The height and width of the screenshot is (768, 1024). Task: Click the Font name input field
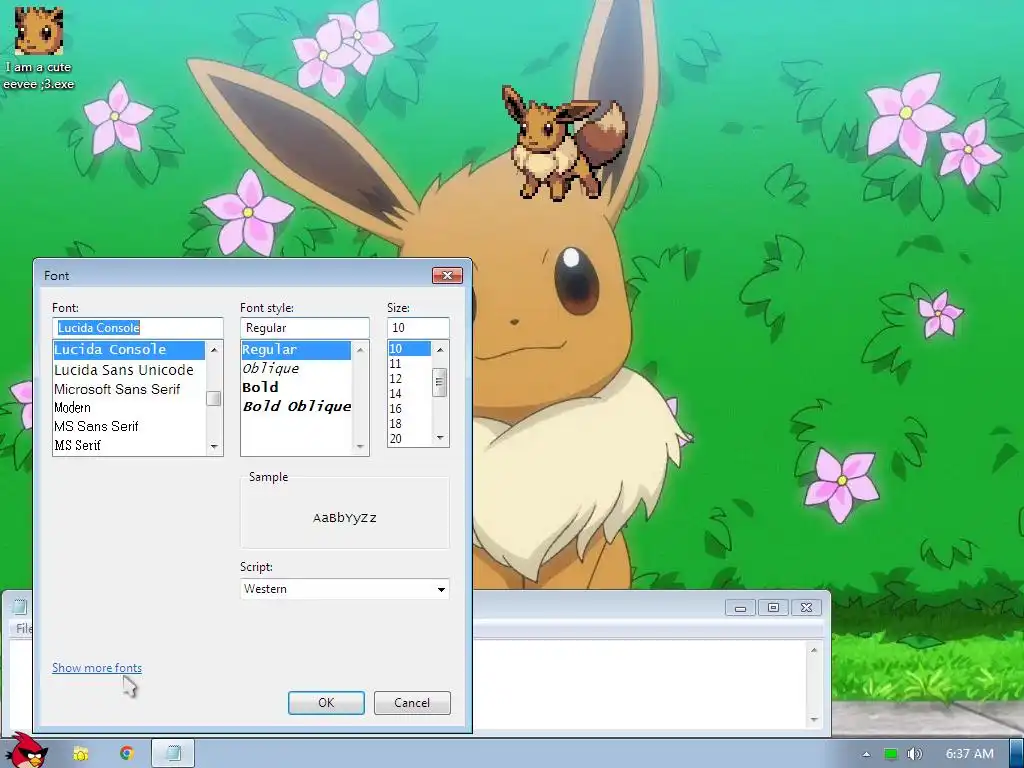click(x=138, y=328)
